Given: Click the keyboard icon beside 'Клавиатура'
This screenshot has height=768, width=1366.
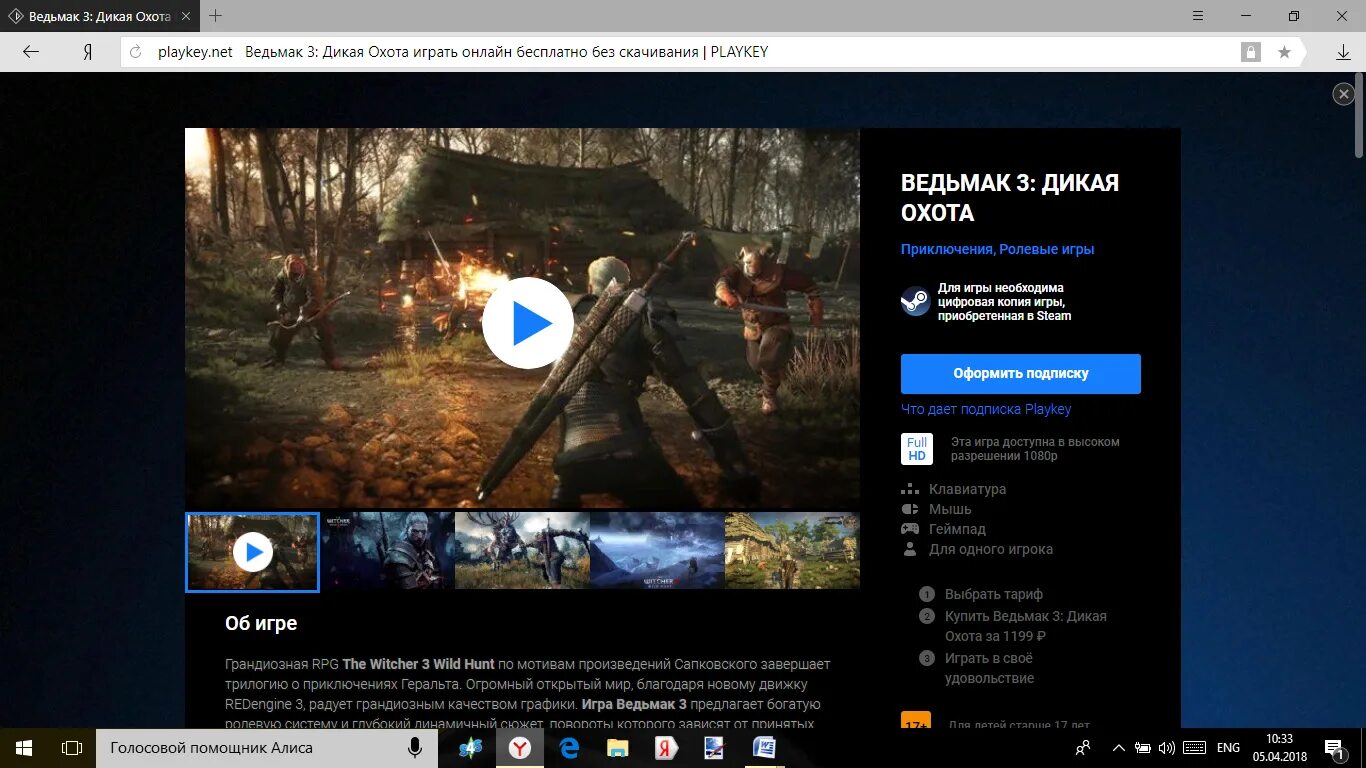Looking at the screenshot, I should 910,489.
